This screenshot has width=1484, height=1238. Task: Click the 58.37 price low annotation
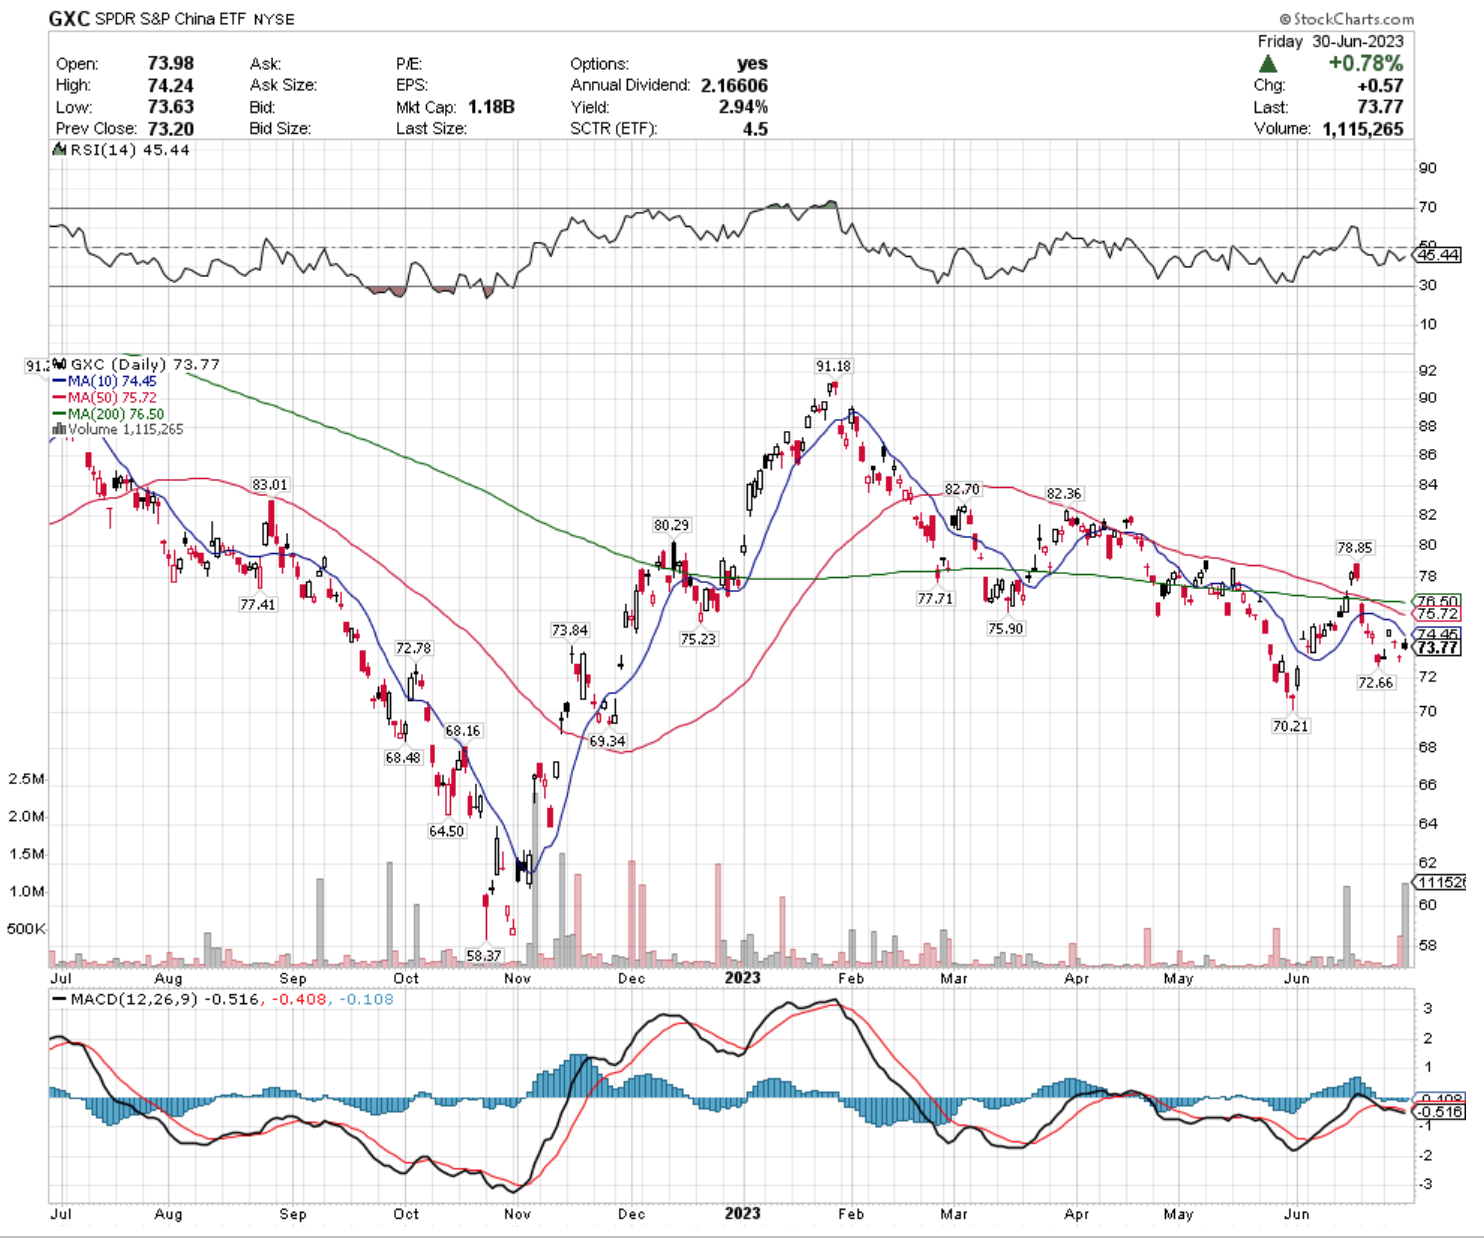tap(484, 956)
